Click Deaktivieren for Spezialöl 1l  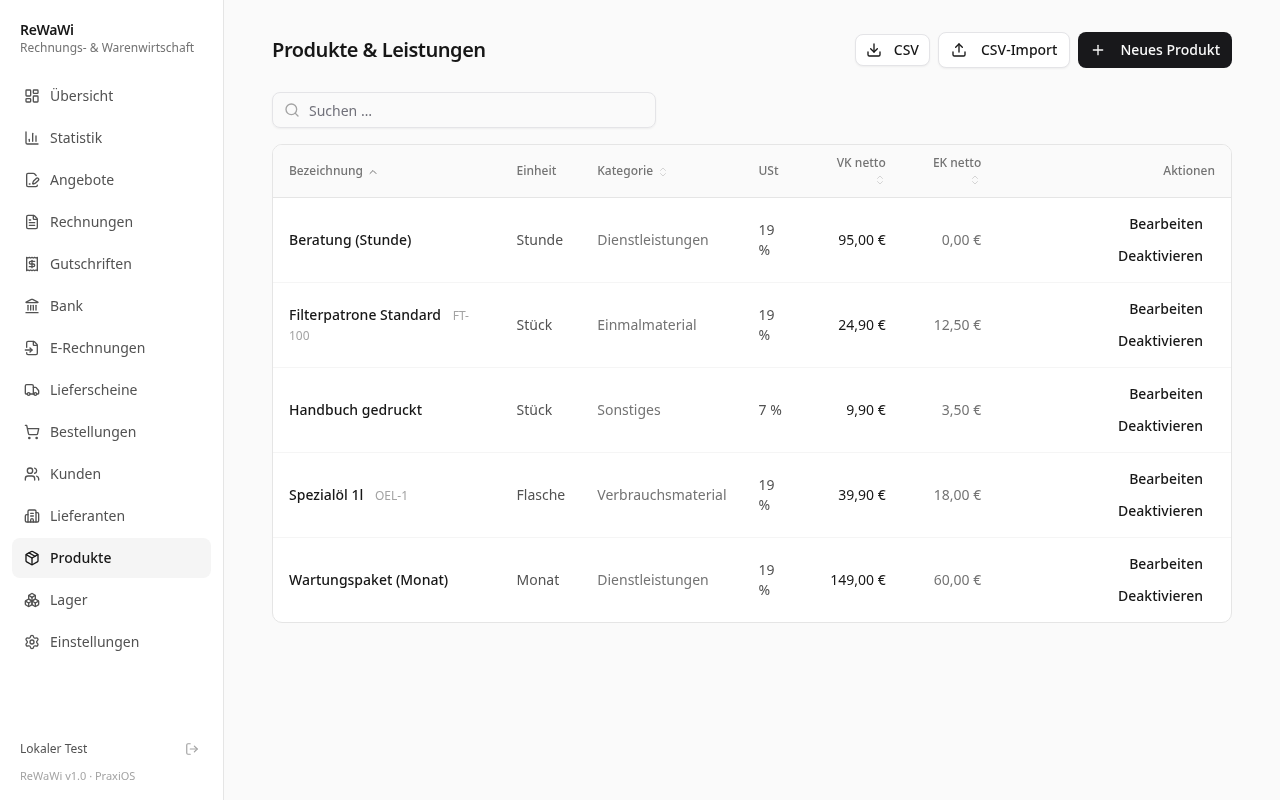pyautogui.click(x=1160, y=511)
